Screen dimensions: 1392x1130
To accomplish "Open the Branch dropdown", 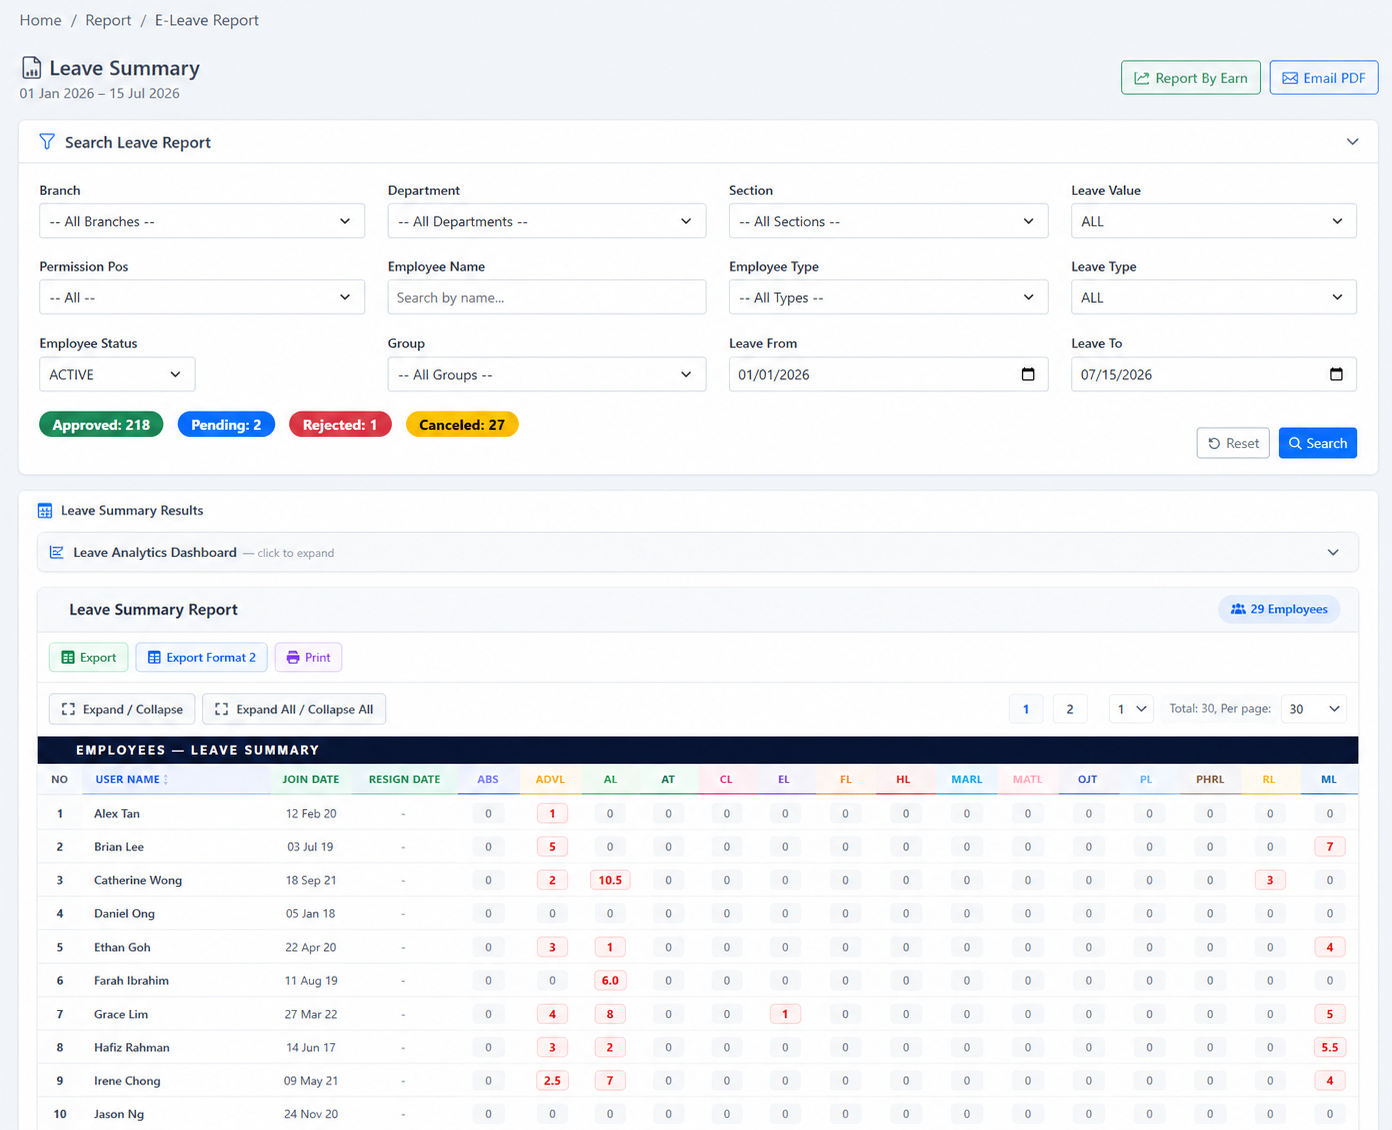I will [202, 221].
